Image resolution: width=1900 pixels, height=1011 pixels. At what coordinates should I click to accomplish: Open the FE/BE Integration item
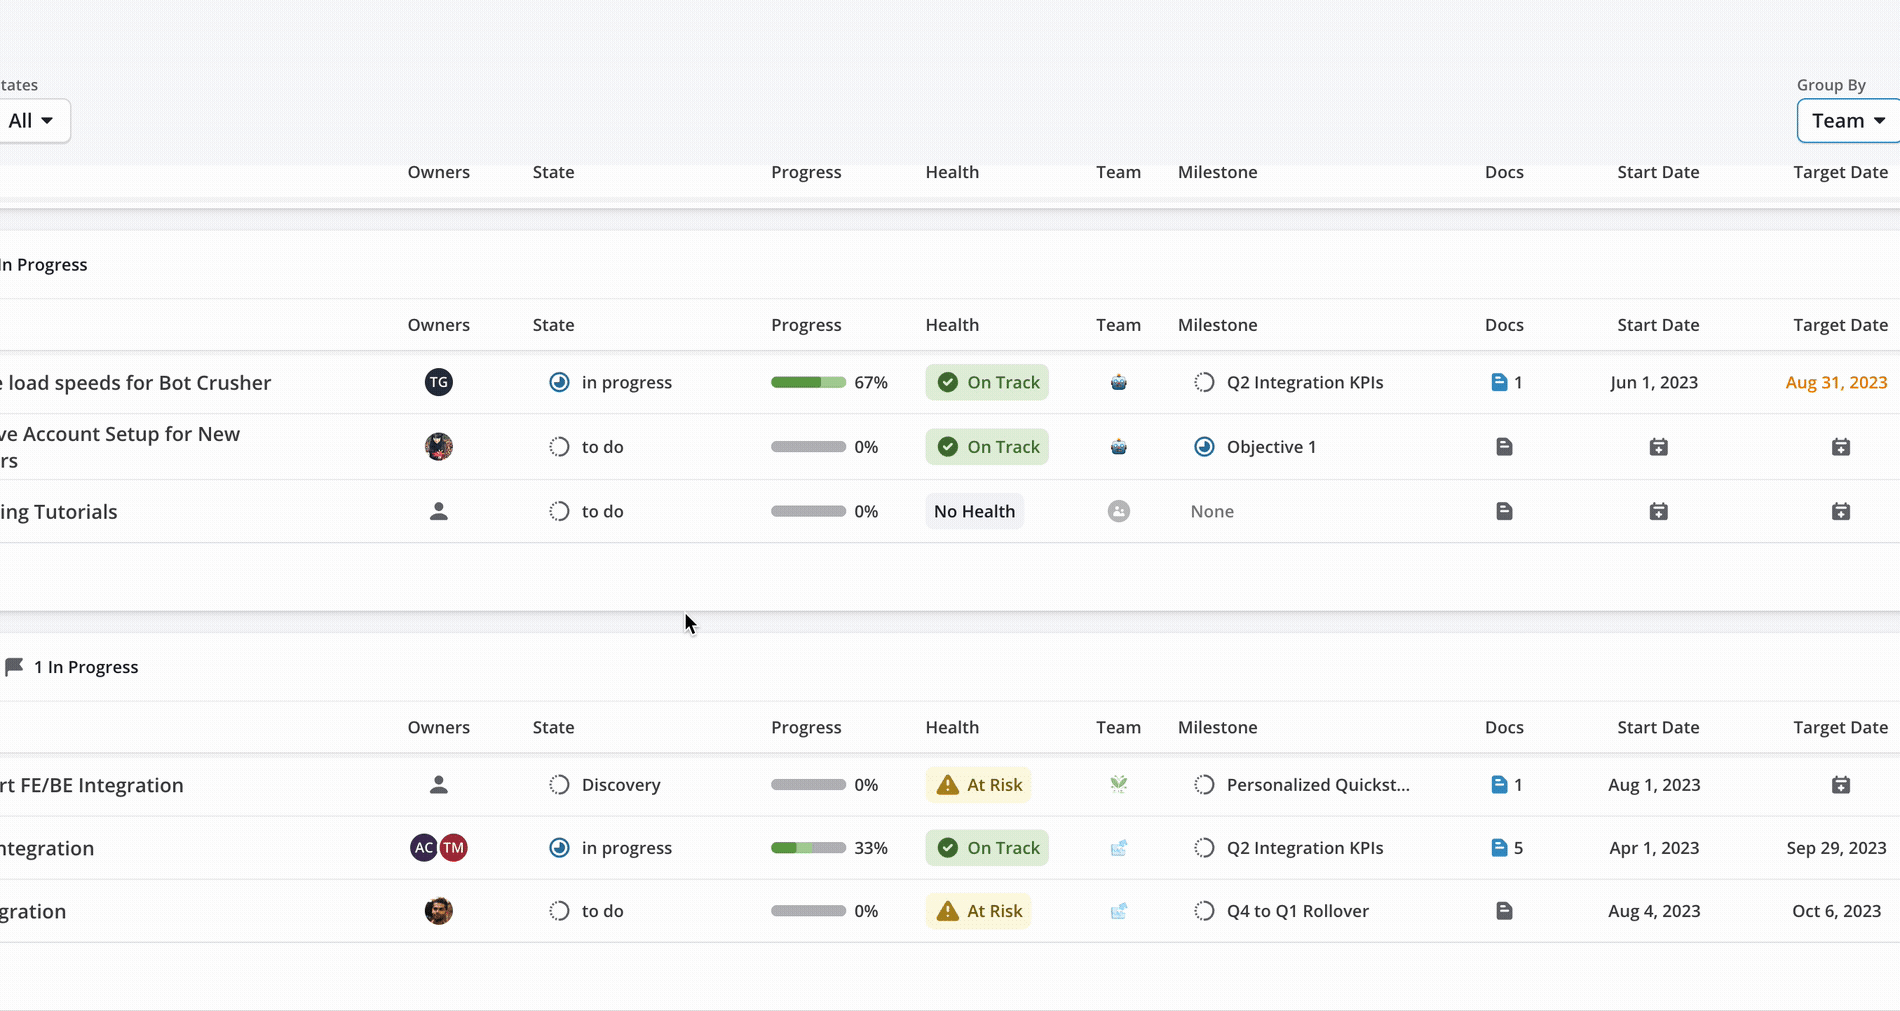91,785
